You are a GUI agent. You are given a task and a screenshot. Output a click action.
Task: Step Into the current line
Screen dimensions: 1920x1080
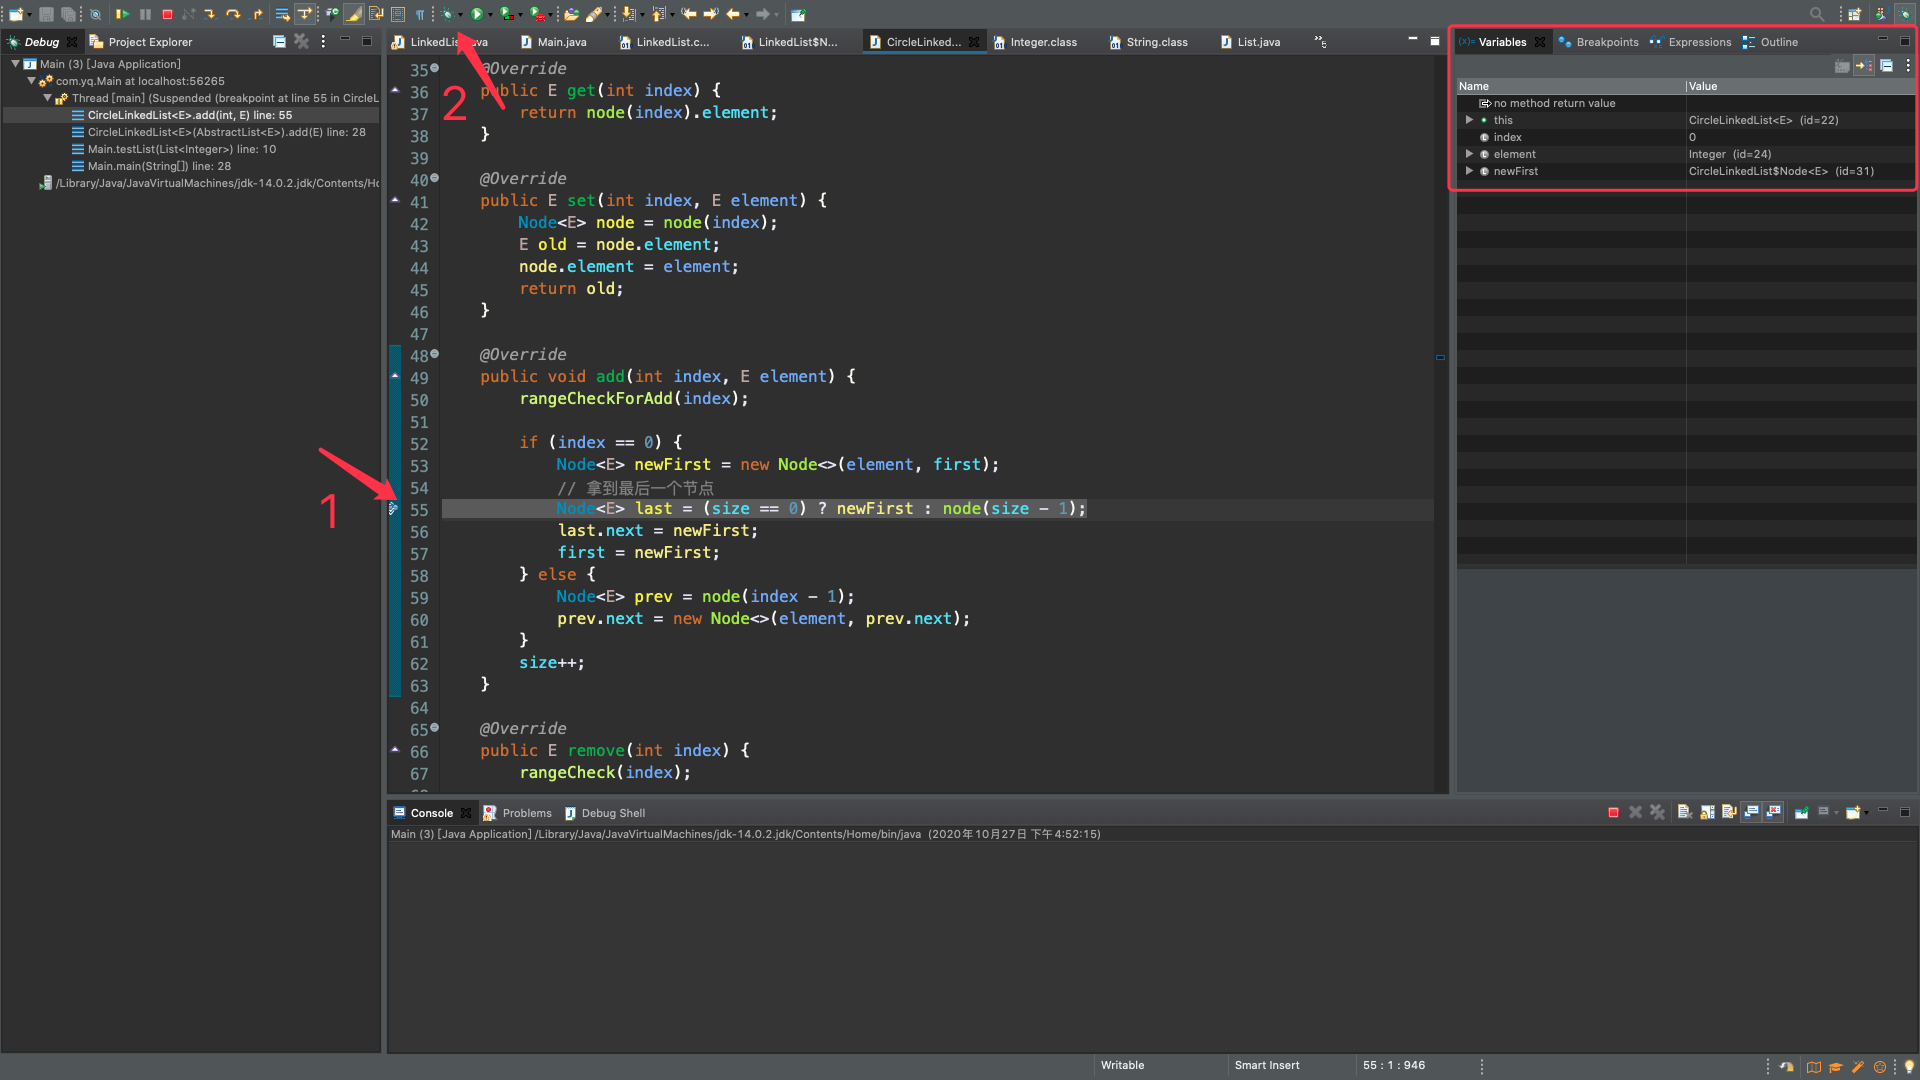[209, 14]
